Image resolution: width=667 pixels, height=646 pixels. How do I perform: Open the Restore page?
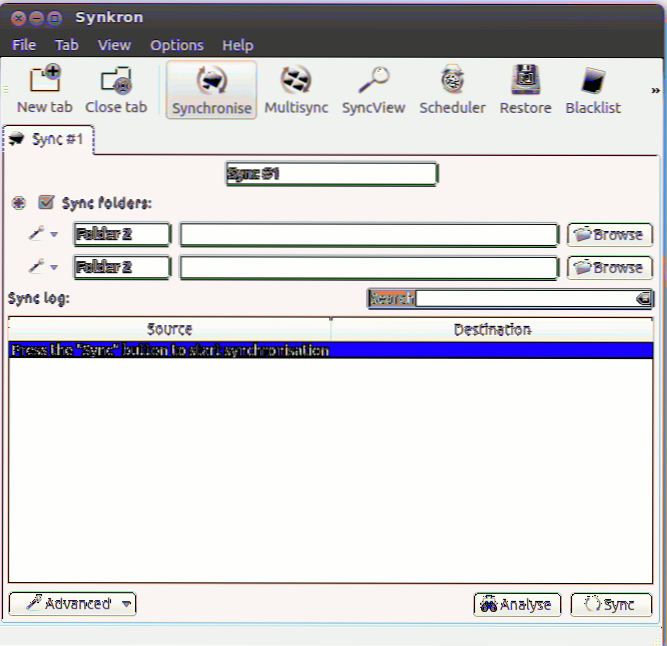point(525,89)
